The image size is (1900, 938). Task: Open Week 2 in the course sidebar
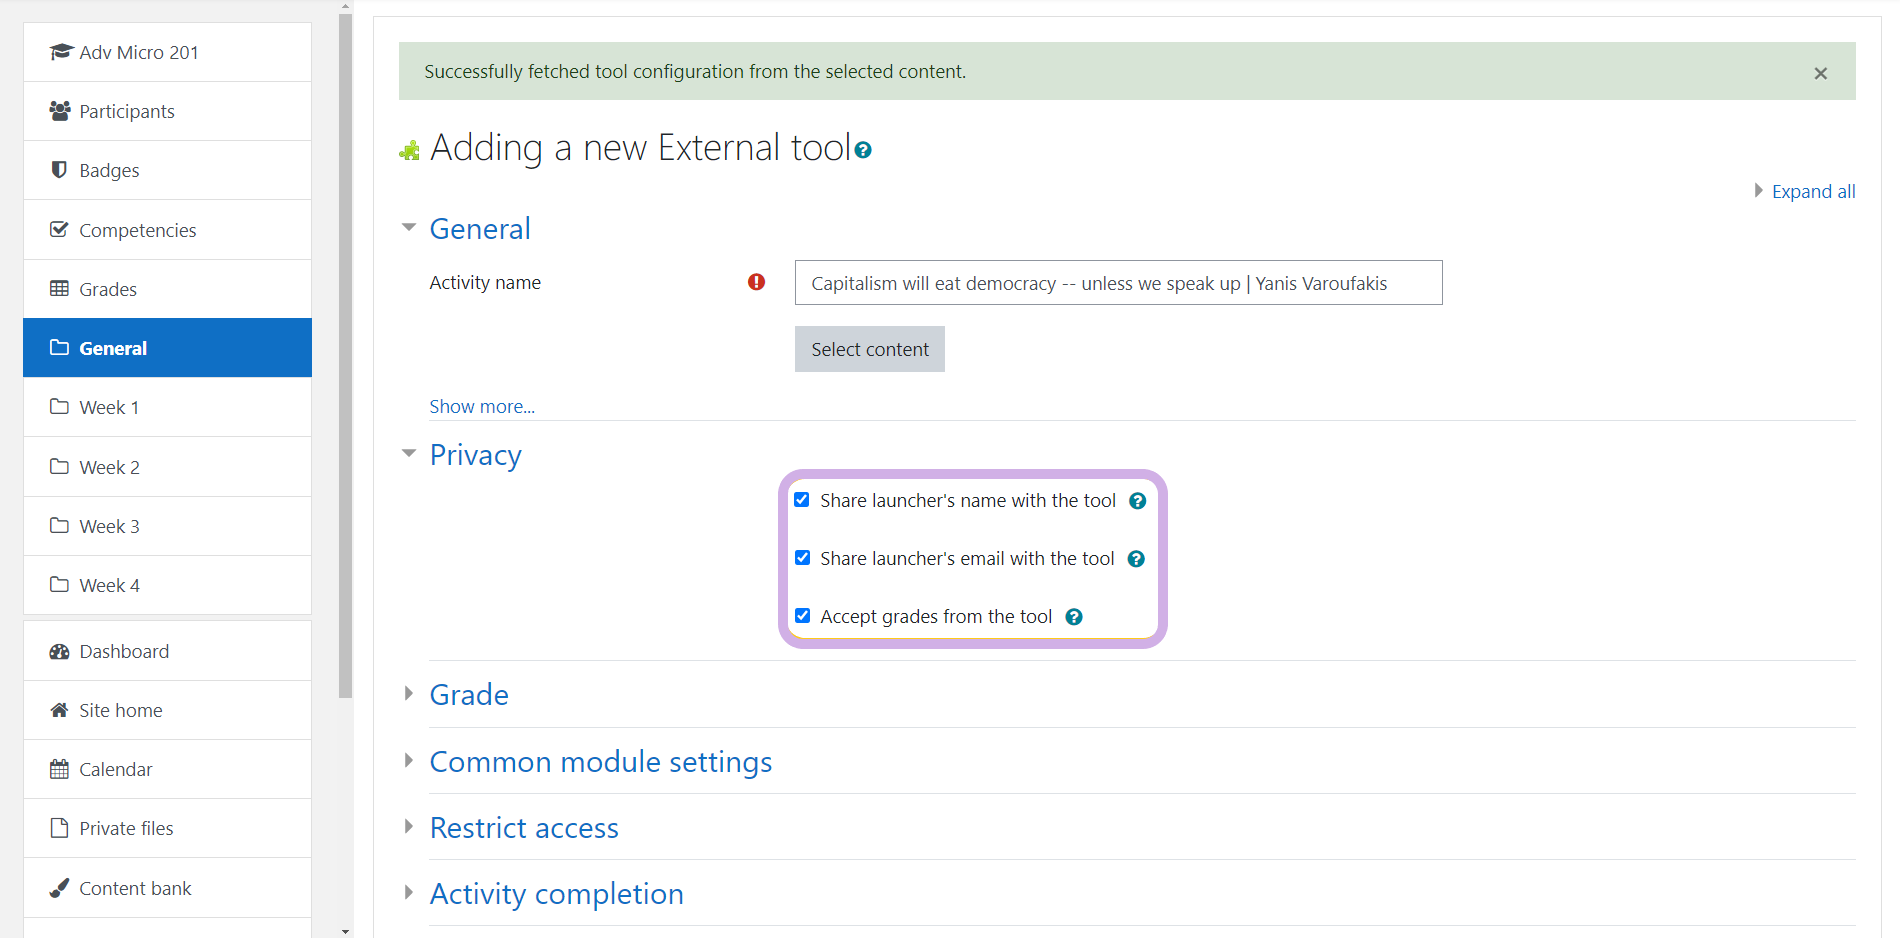click(109, 467)
